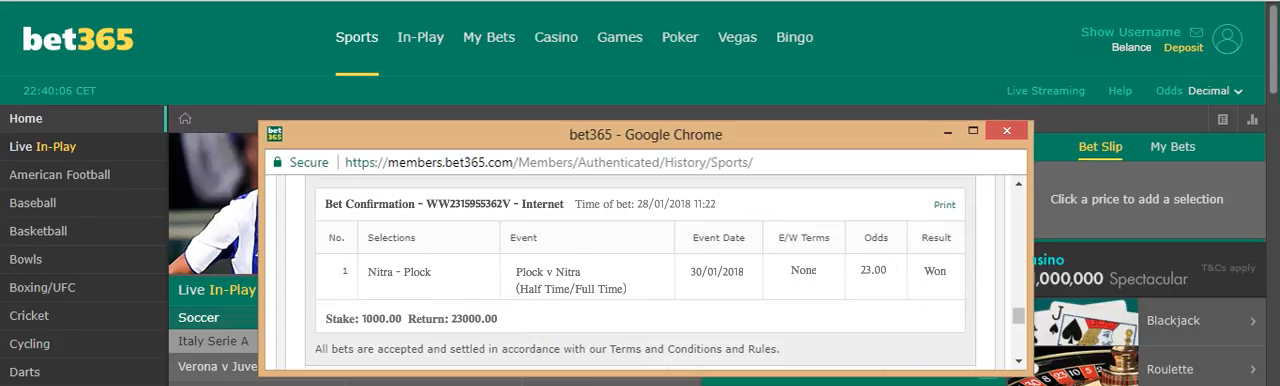Image resolution: width=1280 pixels, height=386 pixels.
Task: Expand the Odds Decimal dropdown
Action: (x=1199, y=91)
